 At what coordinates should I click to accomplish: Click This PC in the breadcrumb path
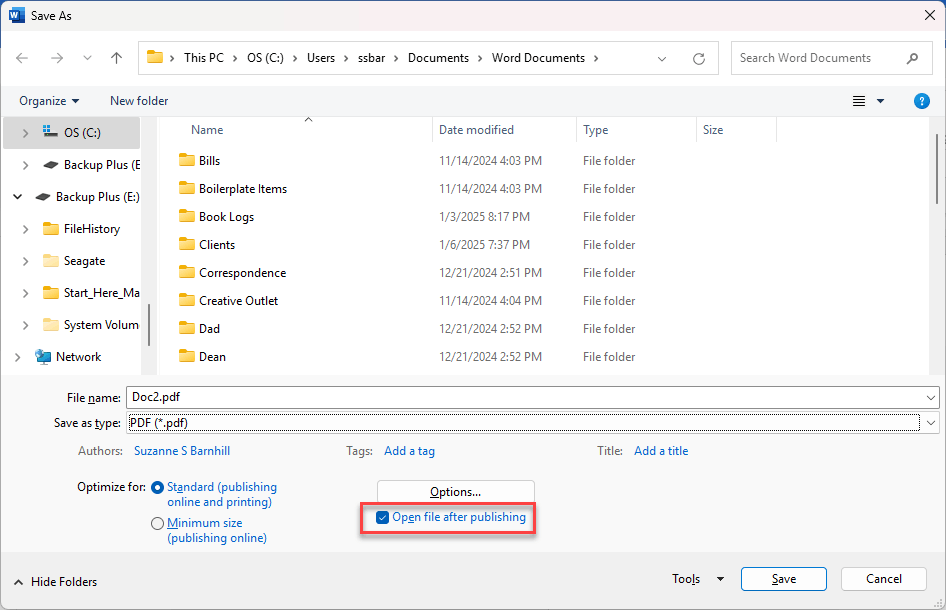[203, 58]
